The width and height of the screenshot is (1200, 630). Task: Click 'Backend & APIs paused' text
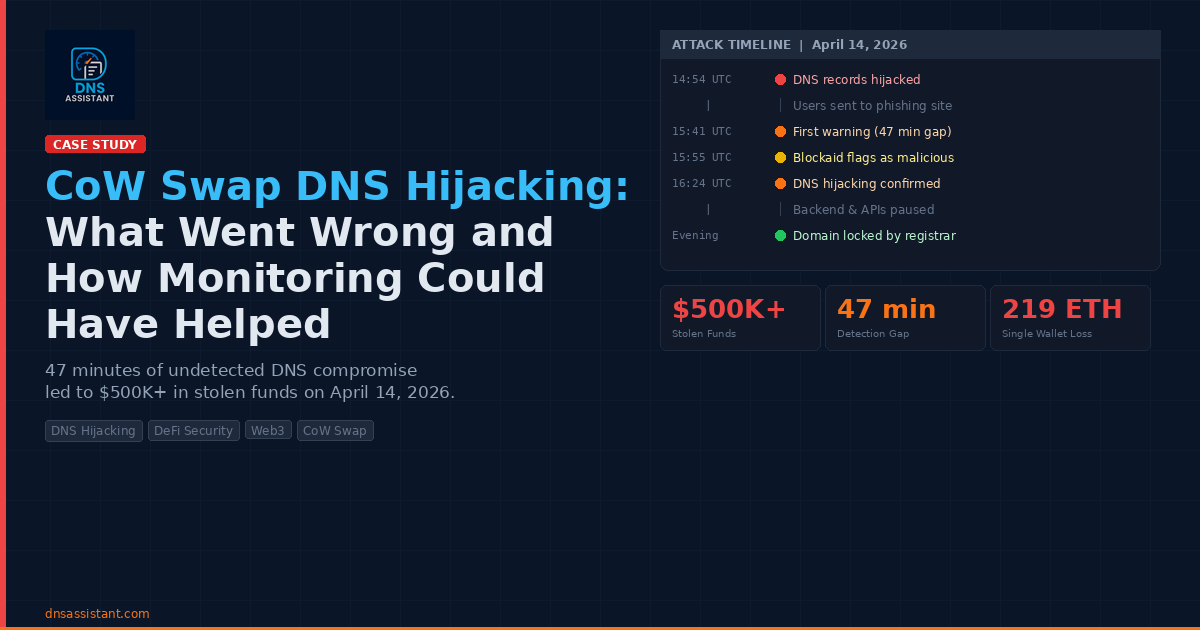[x=863, y=210]
